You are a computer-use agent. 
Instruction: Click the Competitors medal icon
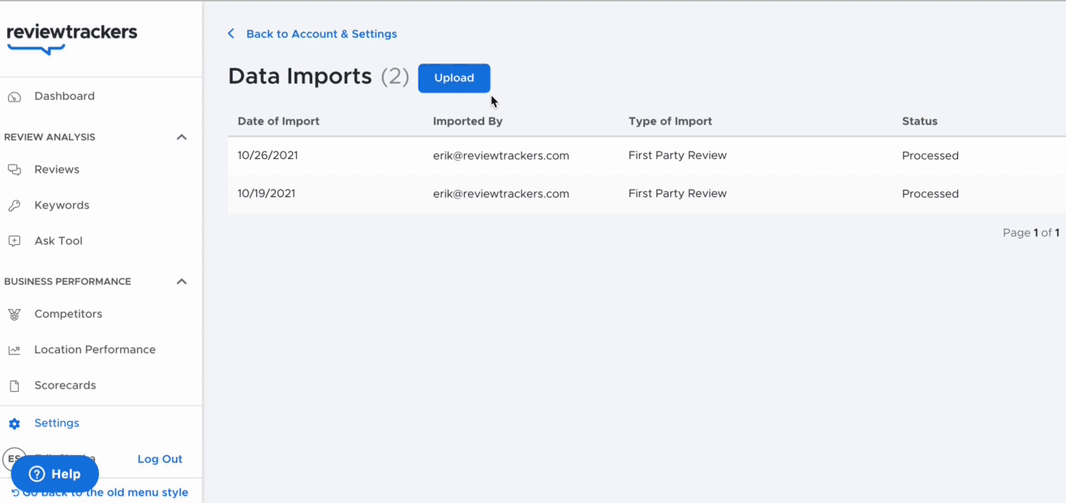[14, 315]
